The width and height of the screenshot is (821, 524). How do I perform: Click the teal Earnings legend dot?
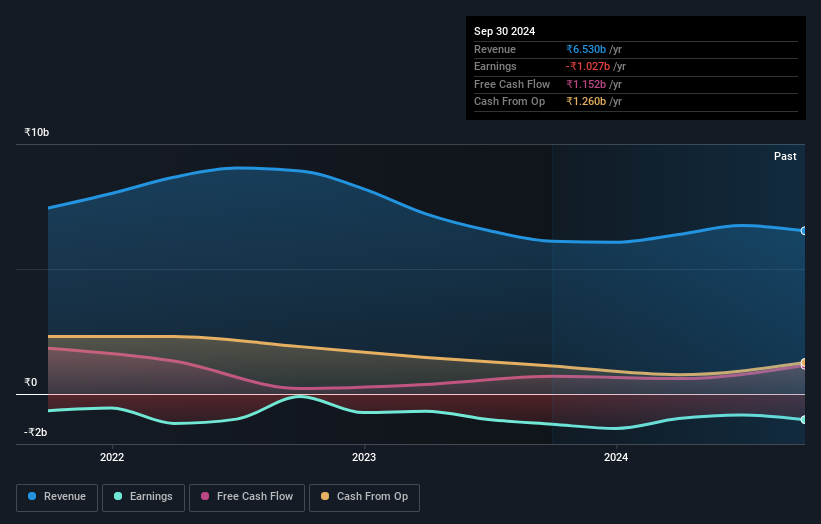[x=118, y=496]
